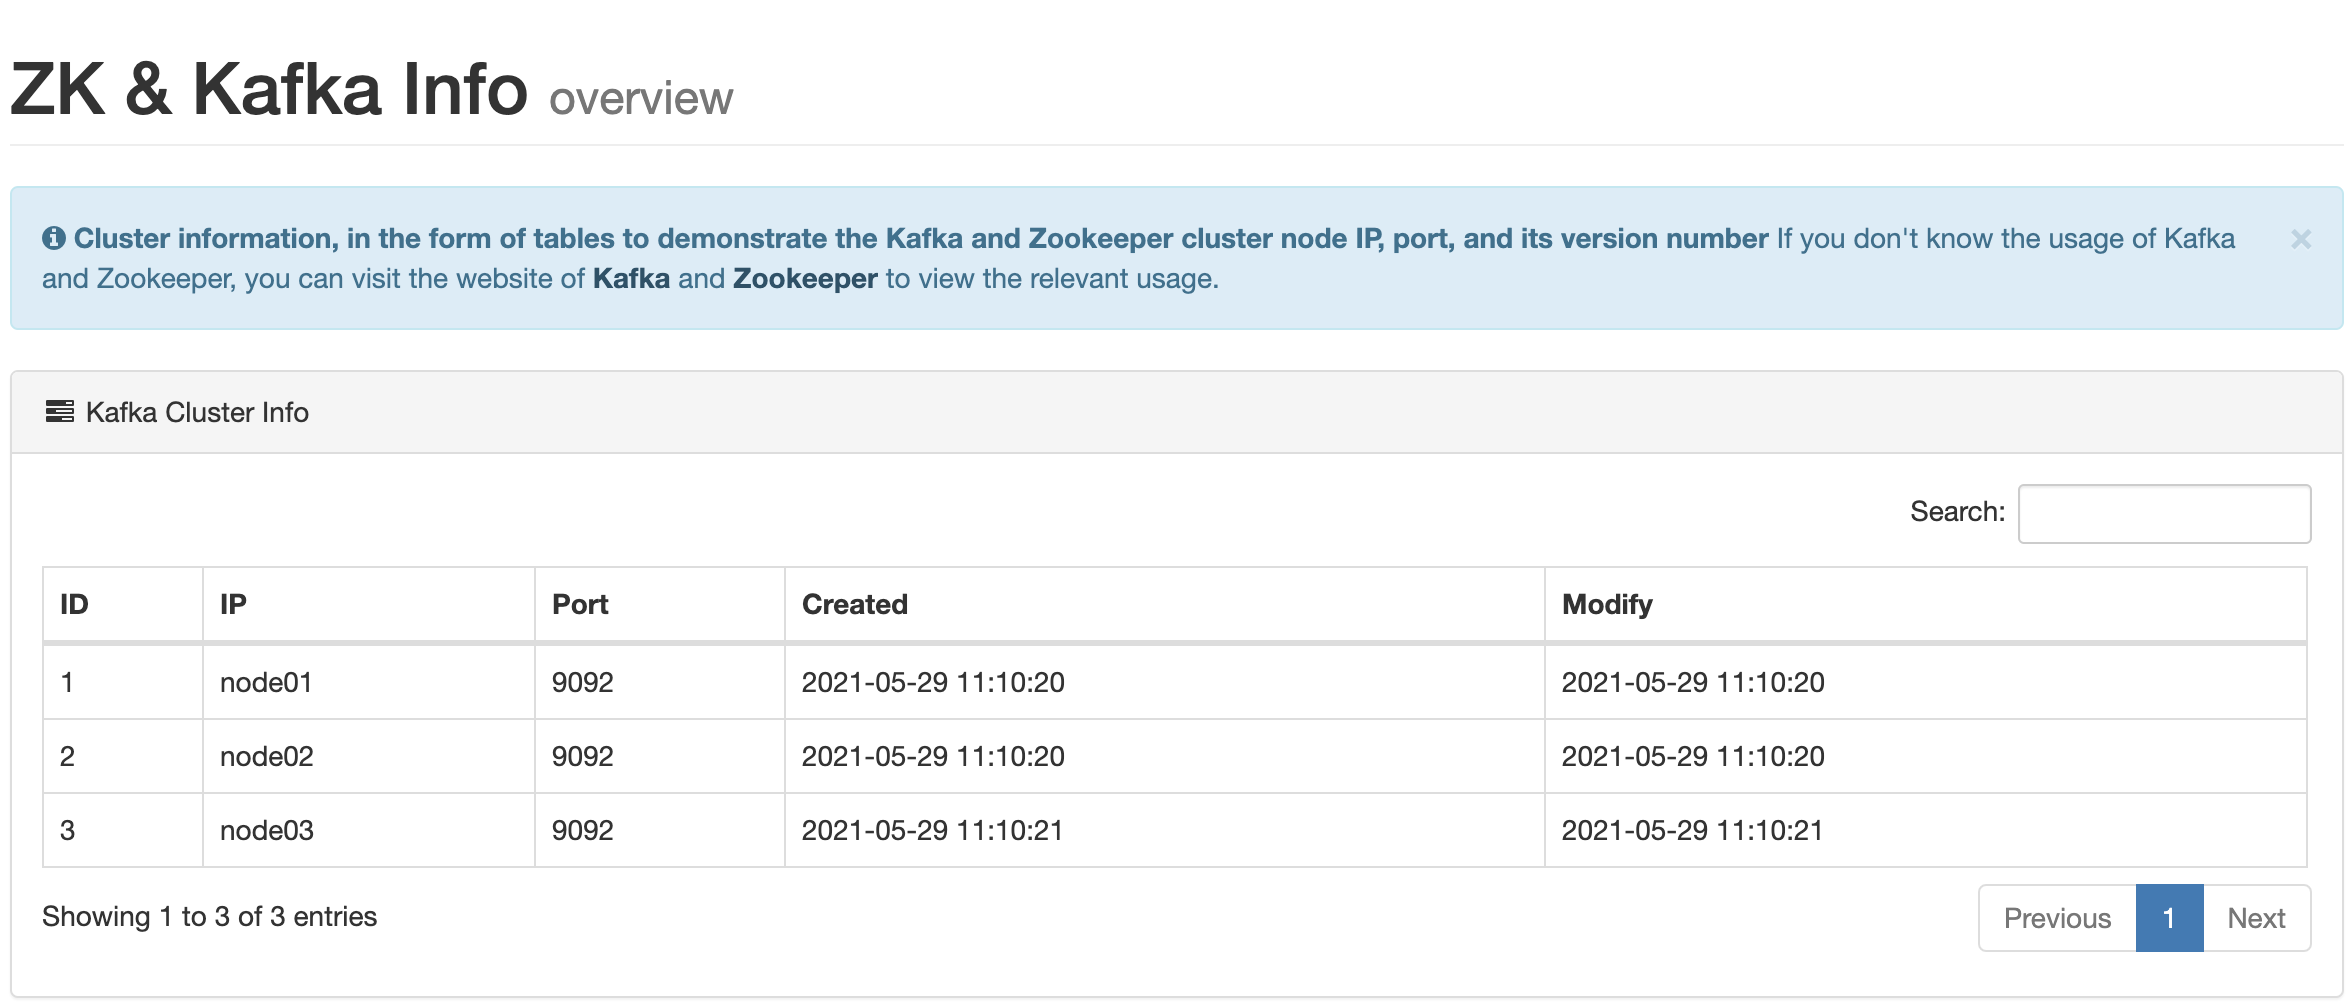The image size is (2350, 1004).
Task: Sort table by Created column header
Action: (x=854, y=604)
